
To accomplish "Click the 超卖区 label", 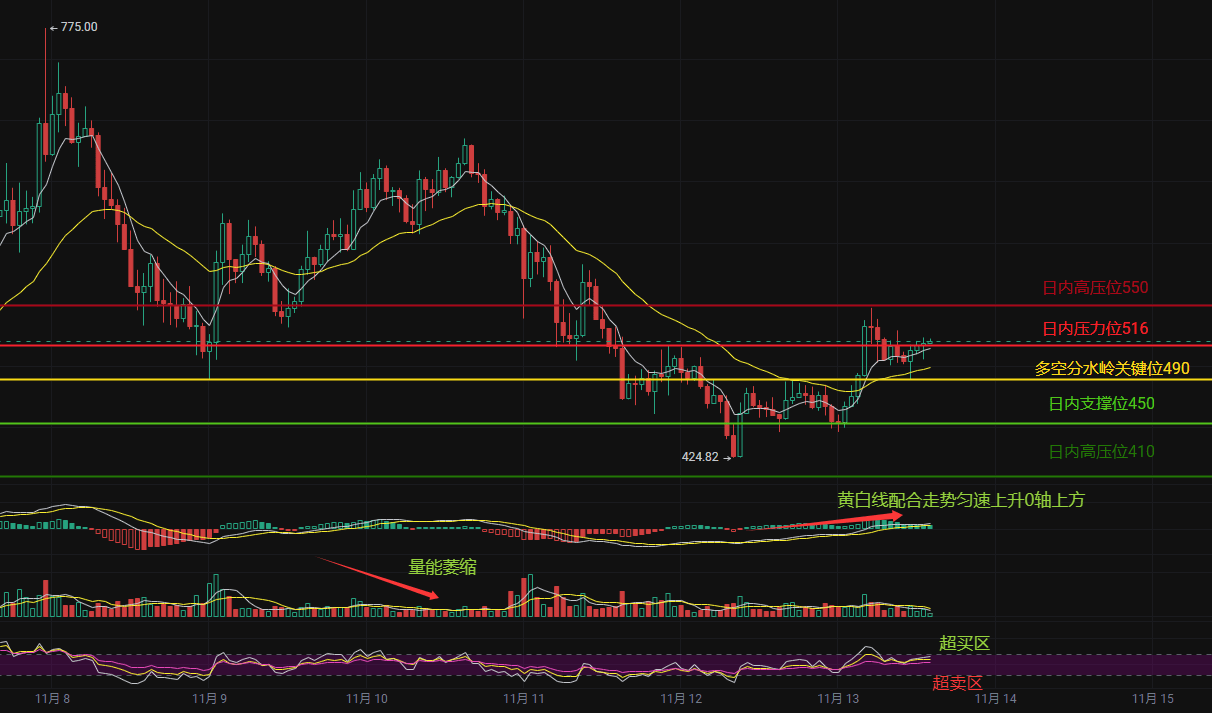I will [x=958, y=683].
